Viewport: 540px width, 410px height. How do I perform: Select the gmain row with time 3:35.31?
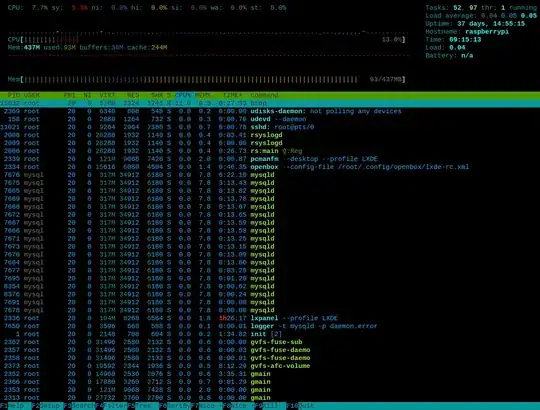[x=270, y=374]
